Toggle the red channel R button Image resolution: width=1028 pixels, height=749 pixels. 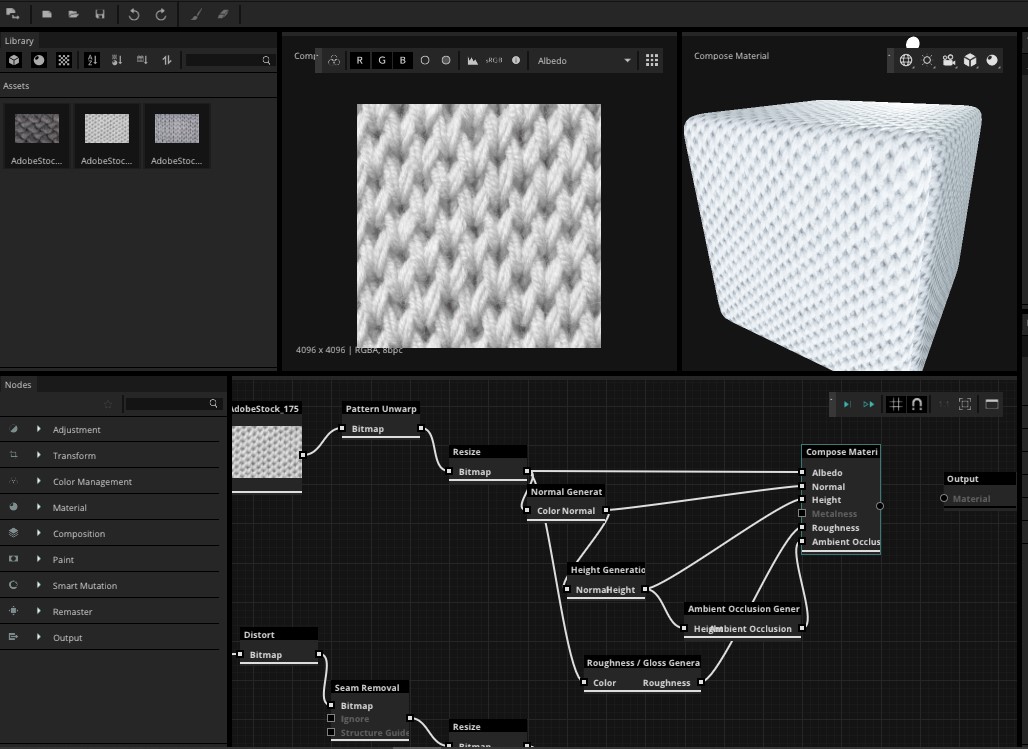pos(360,60)
